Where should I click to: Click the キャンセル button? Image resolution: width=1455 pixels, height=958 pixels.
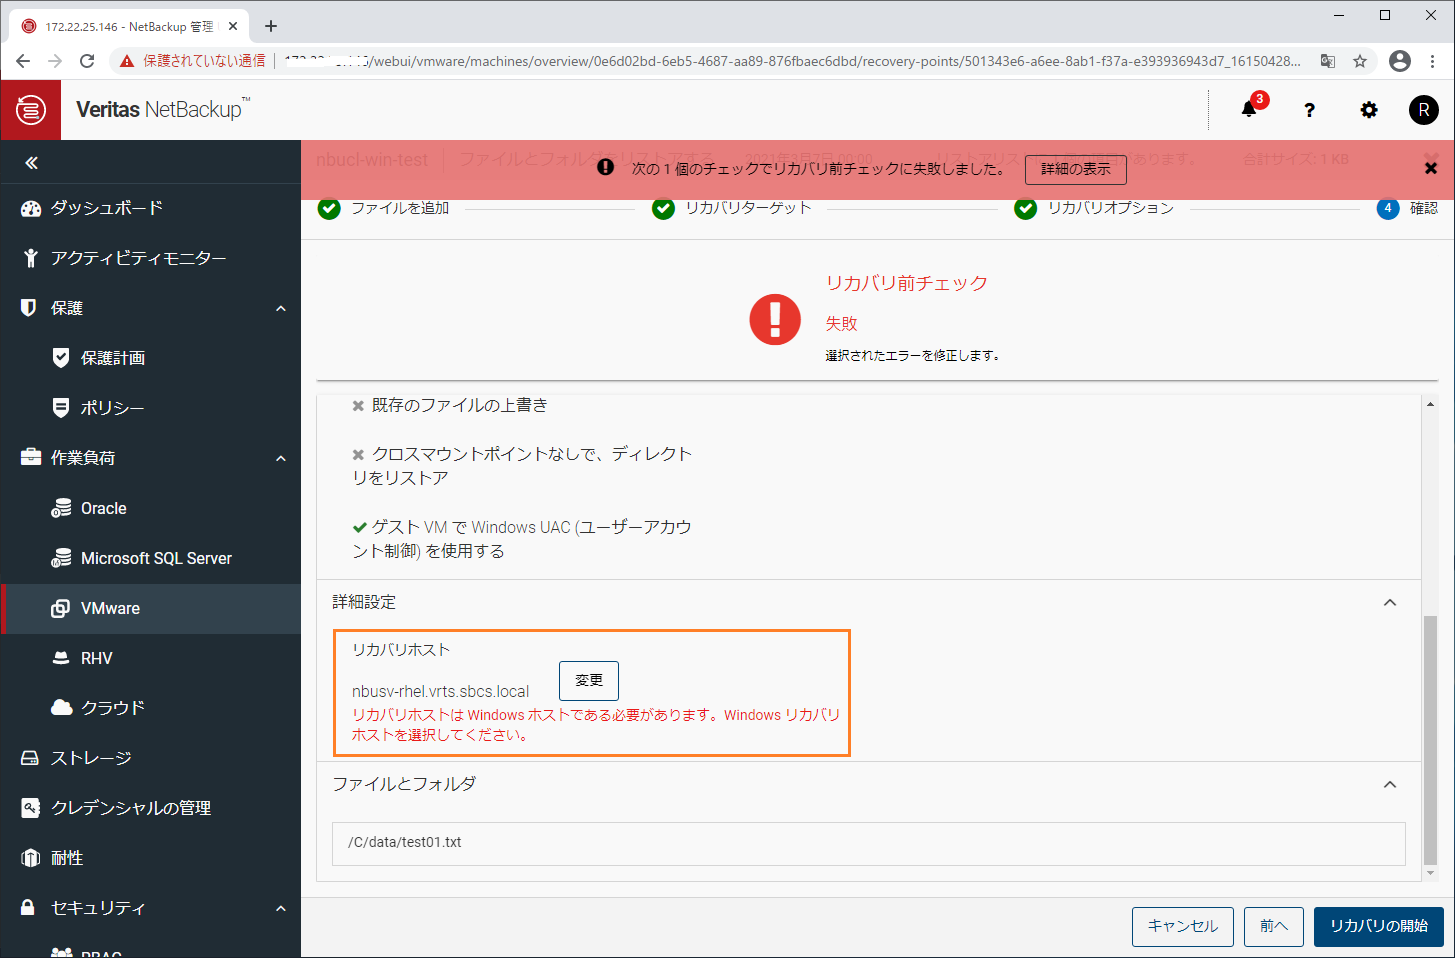pyautogui.click(x=1183, y=926)
